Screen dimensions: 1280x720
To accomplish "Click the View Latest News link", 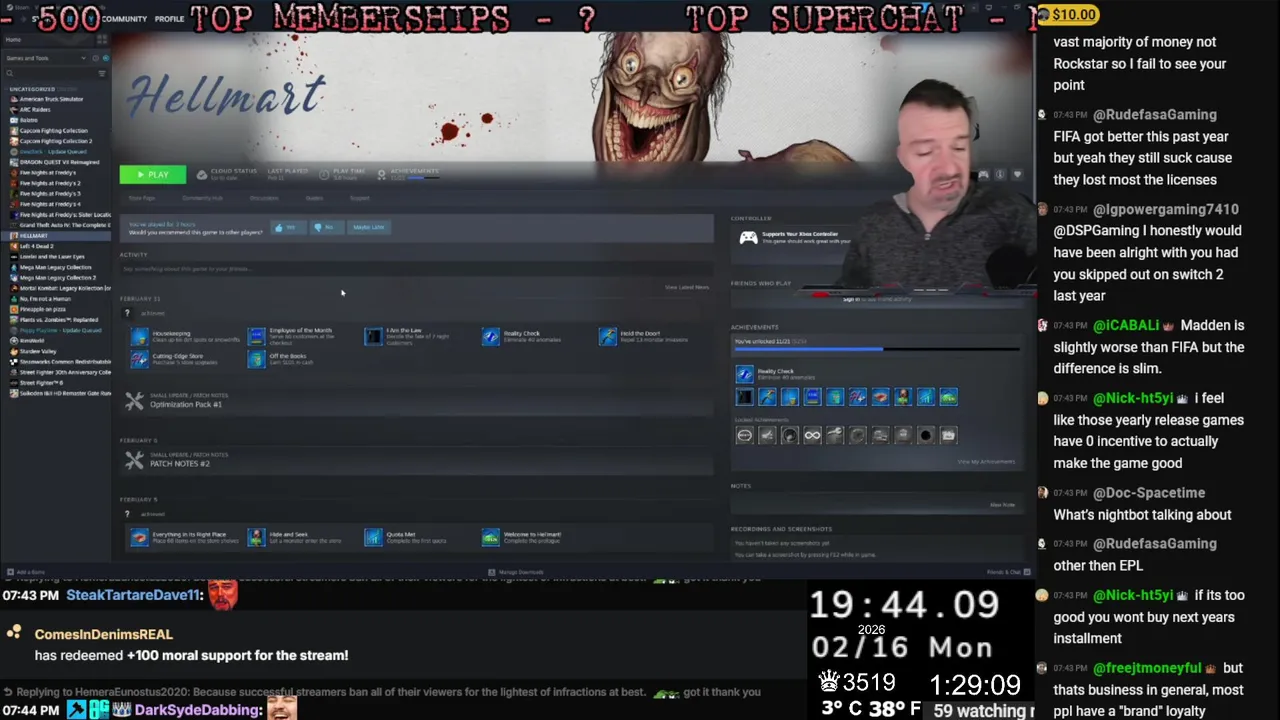I will [x=687, y=287].
